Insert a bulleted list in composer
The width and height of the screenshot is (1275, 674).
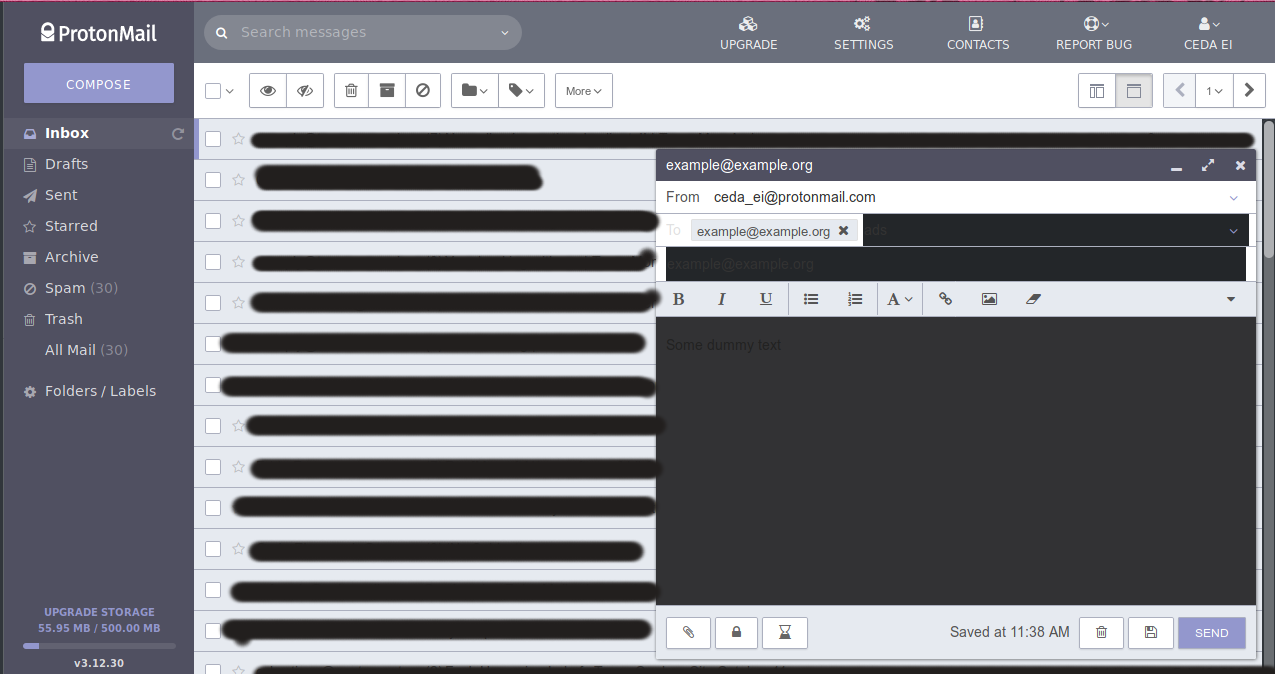tap(811, 299)
